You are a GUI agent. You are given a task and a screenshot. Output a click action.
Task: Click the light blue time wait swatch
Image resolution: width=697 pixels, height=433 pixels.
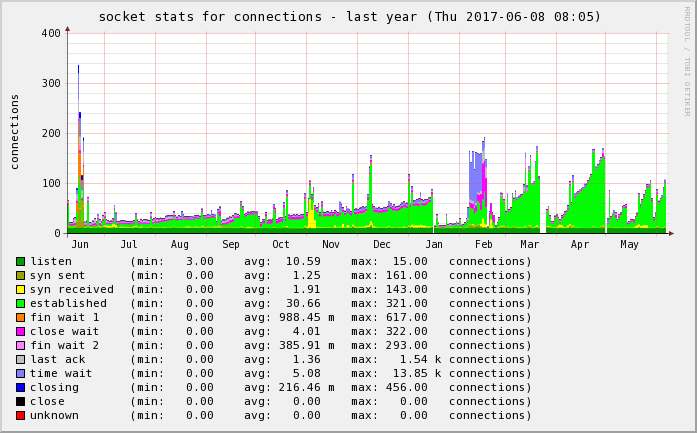20,373
